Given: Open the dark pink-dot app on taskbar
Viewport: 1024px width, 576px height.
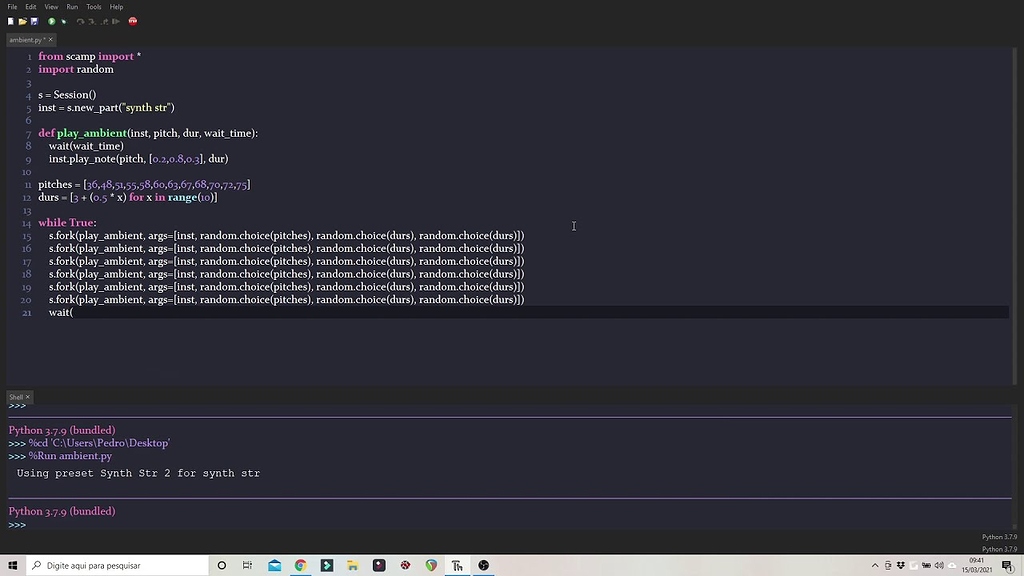Looking at the screenshot, I should (x=379, y=566).
